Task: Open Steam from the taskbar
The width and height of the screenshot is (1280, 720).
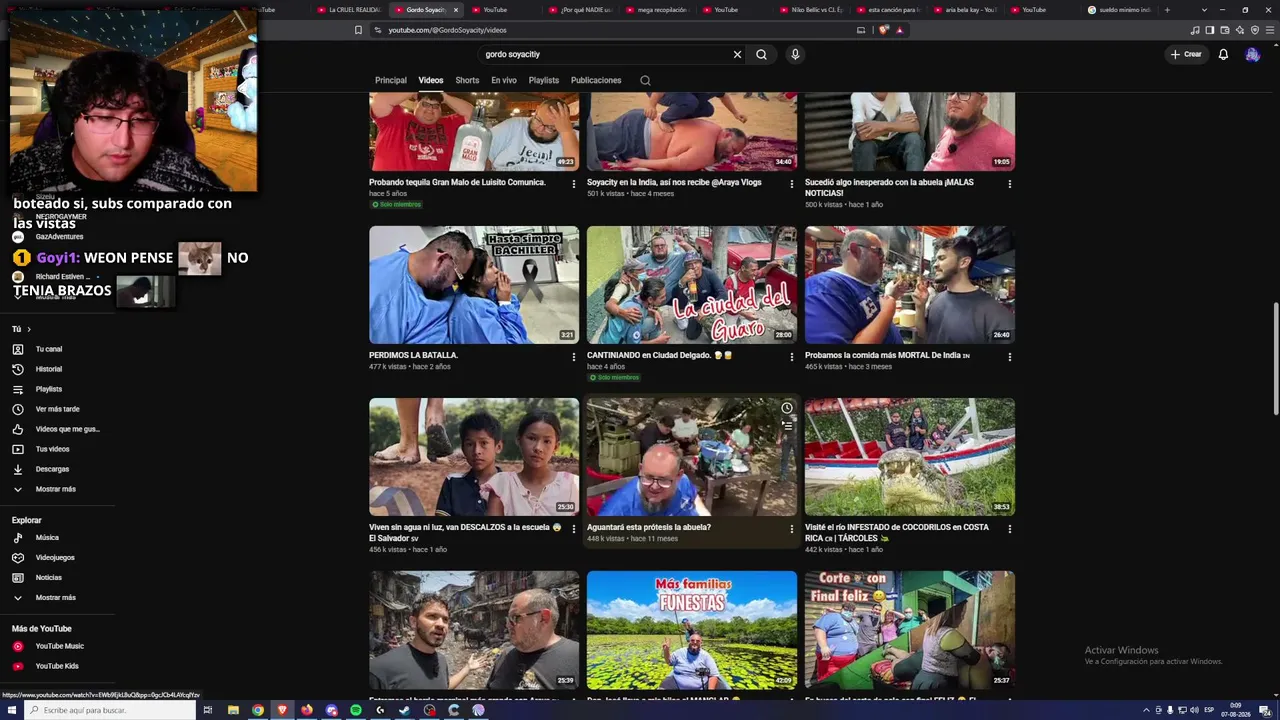Action: click(405, 710)
